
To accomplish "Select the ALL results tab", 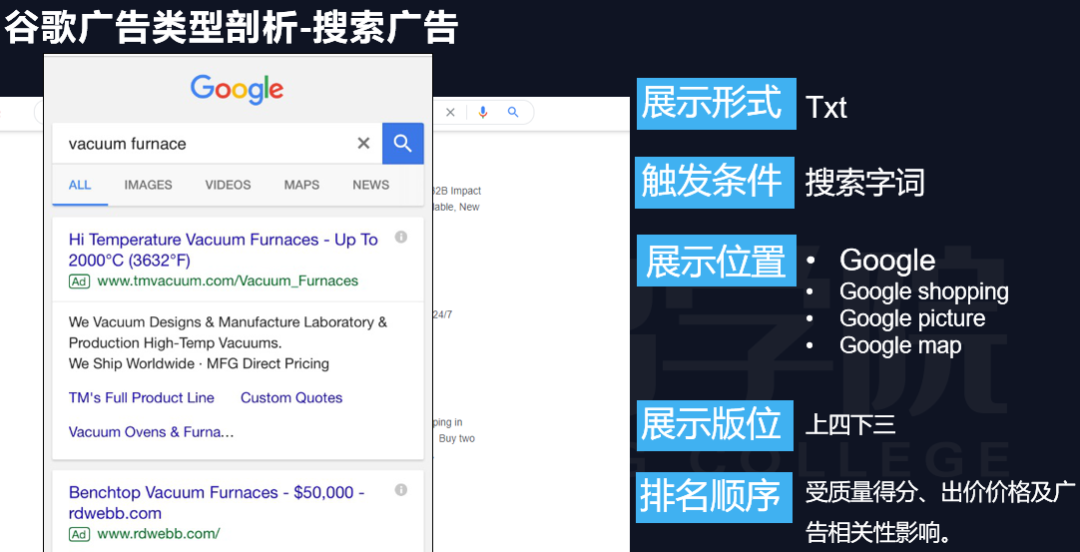I will pos(80,185).
